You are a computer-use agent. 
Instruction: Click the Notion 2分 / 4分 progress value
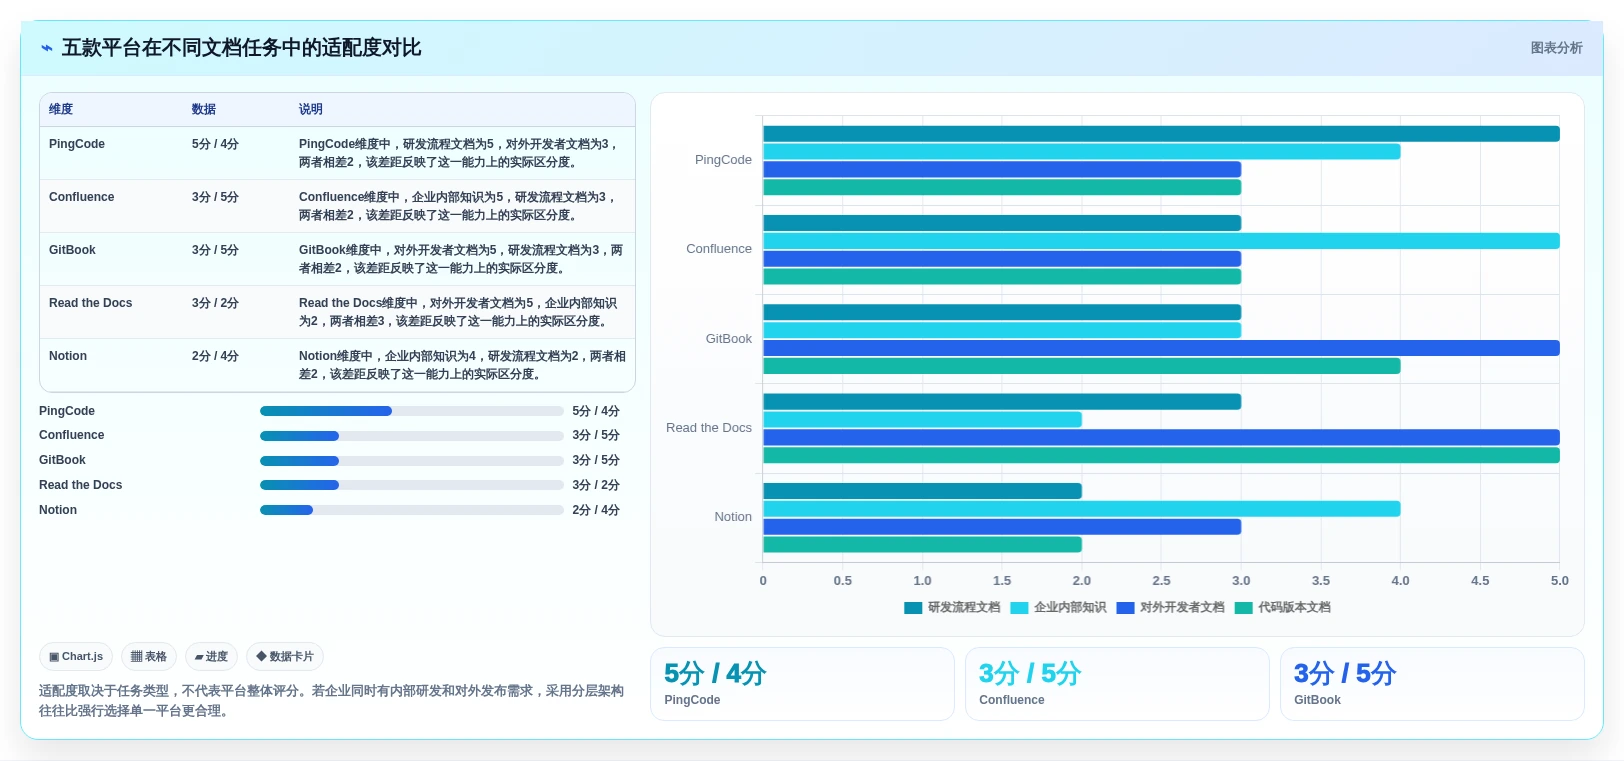596,510
